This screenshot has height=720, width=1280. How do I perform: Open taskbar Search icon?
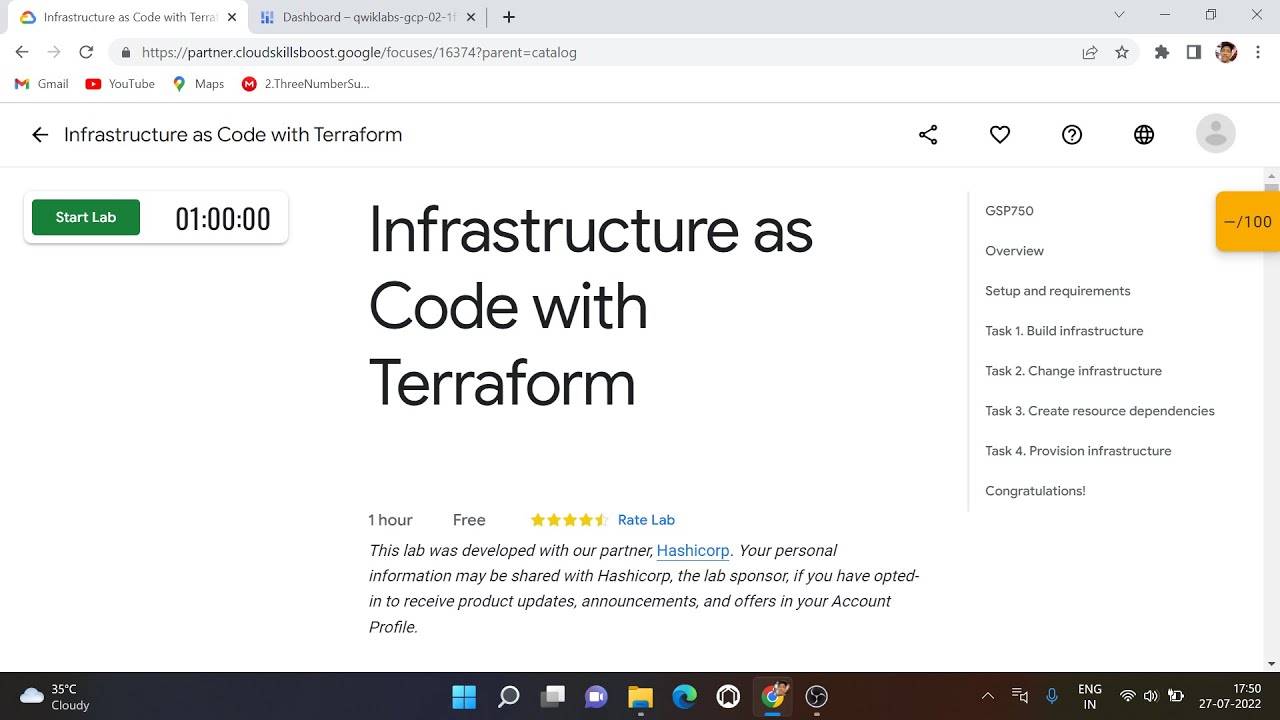pos(509,696)
